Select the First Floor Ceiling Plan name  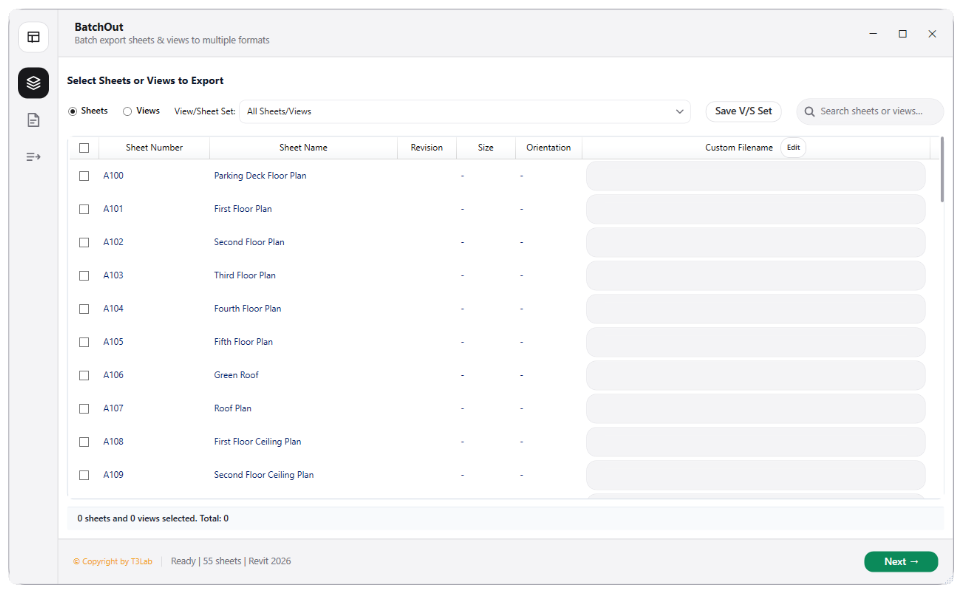258,442
